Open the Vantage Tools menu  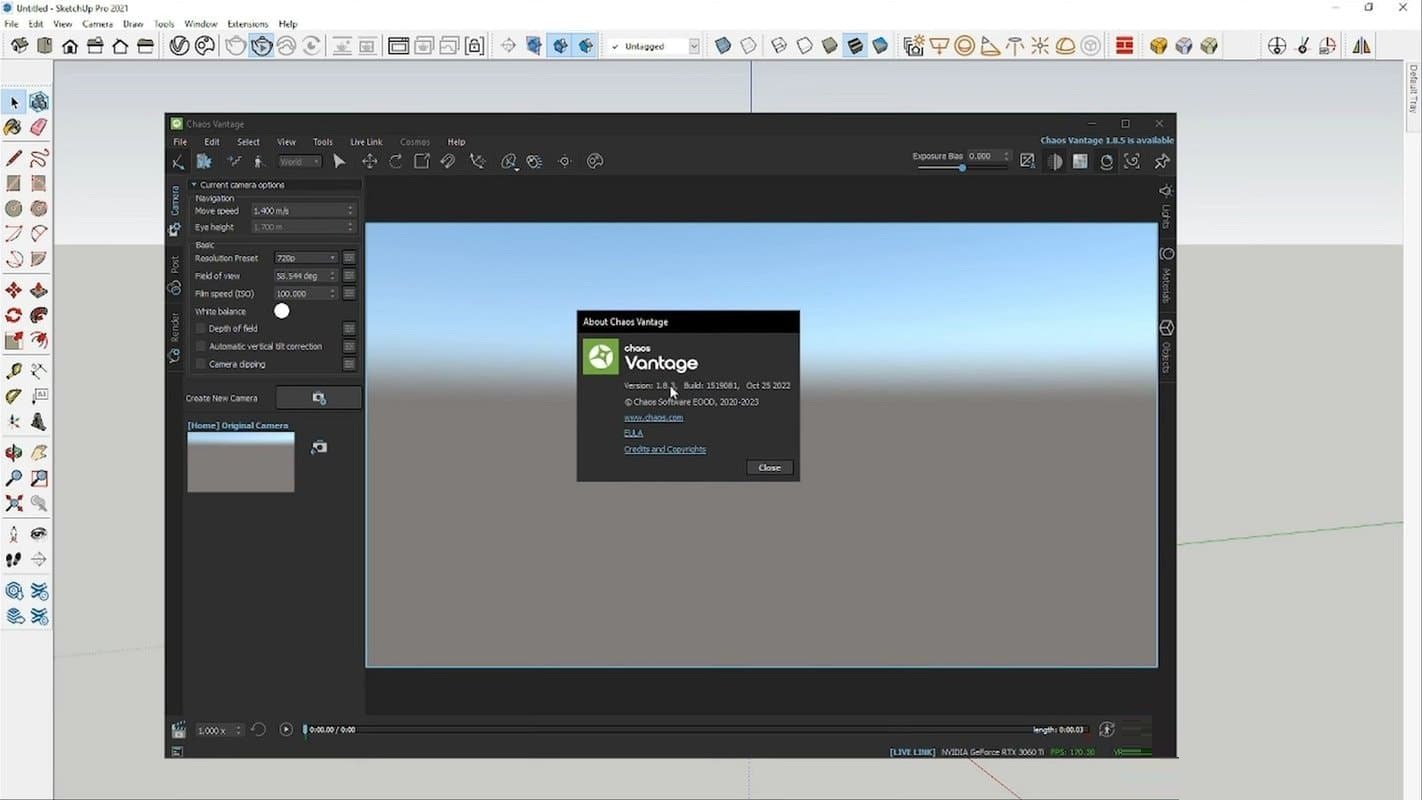[x=322, y=142]
